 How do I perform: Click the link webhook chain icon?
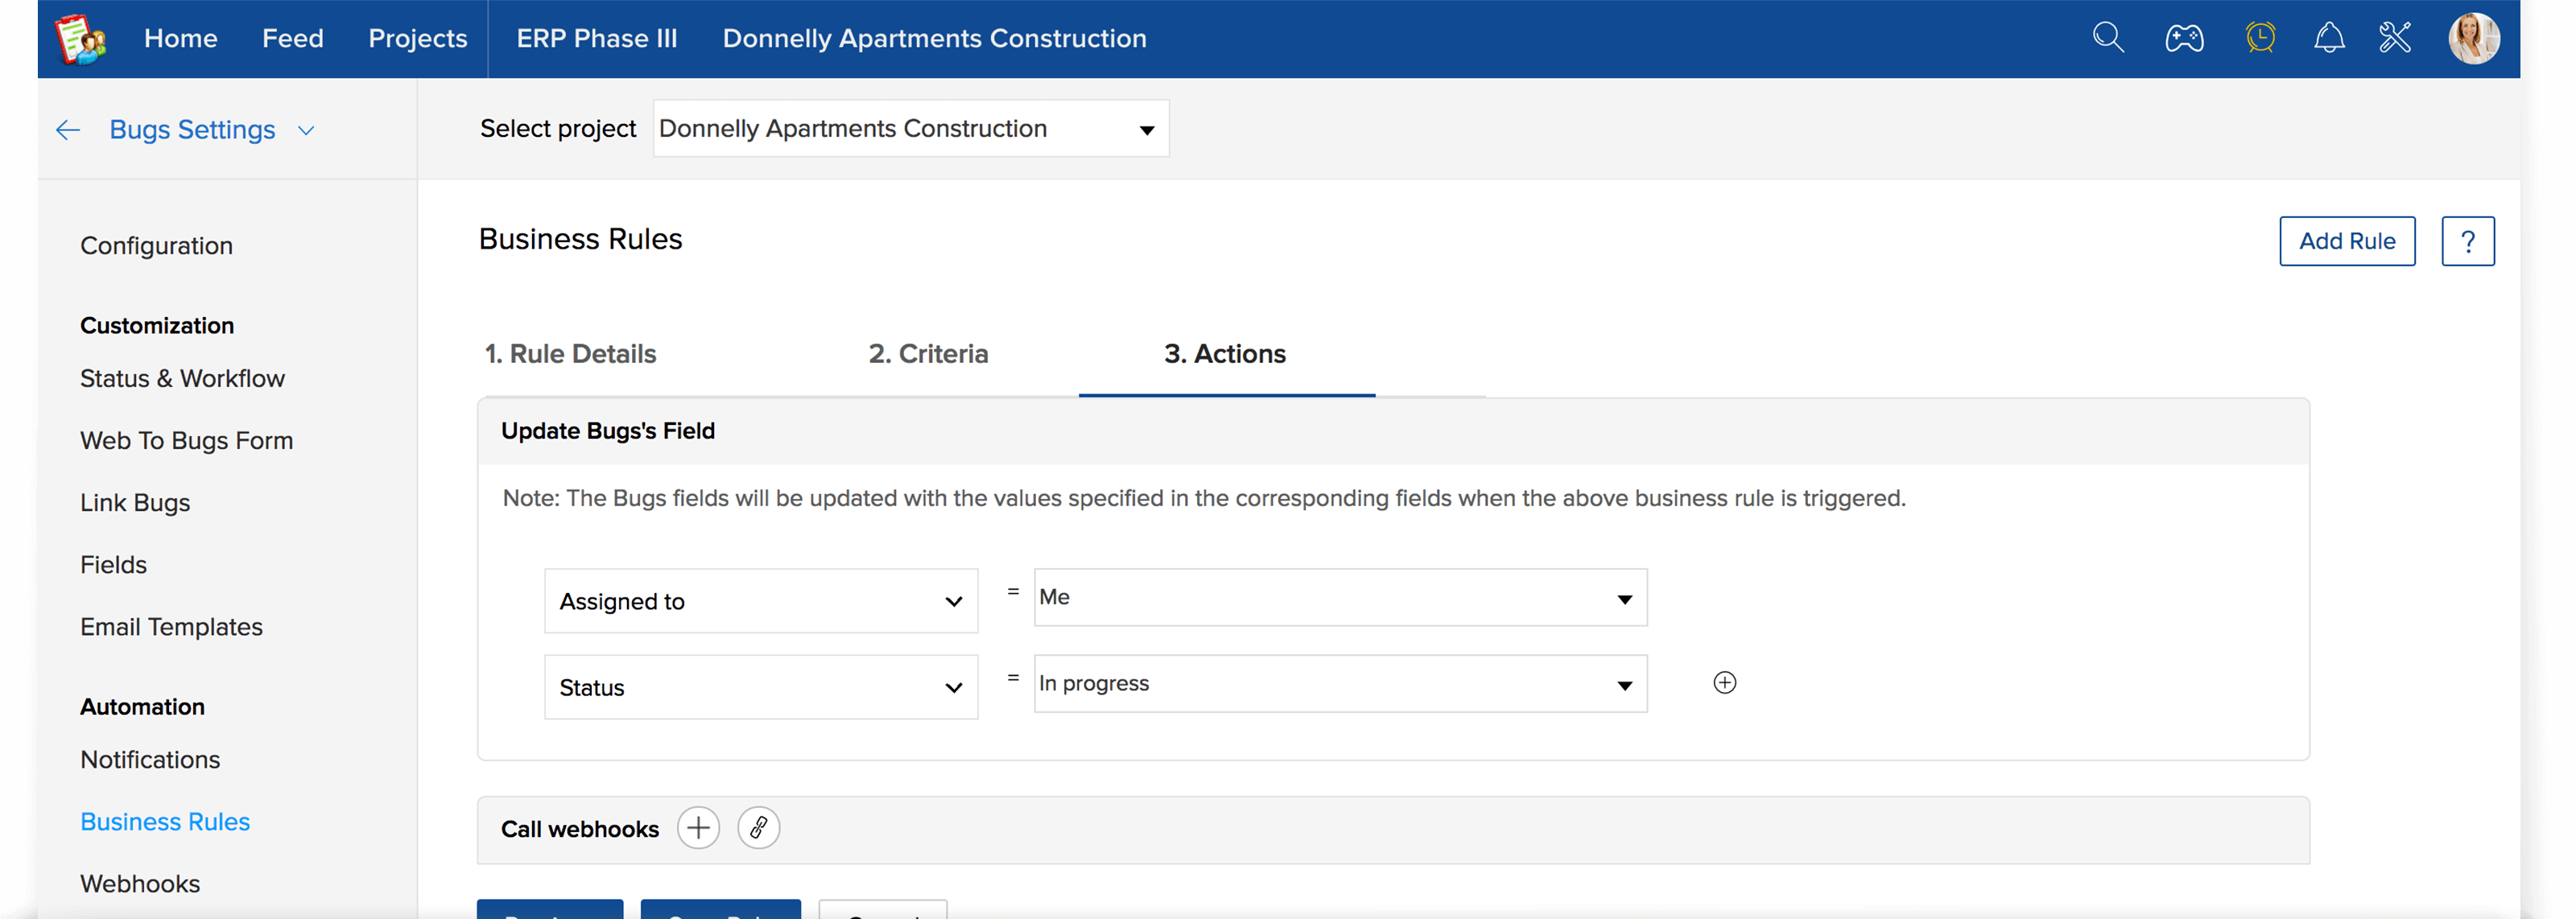[x=758, y=828]
